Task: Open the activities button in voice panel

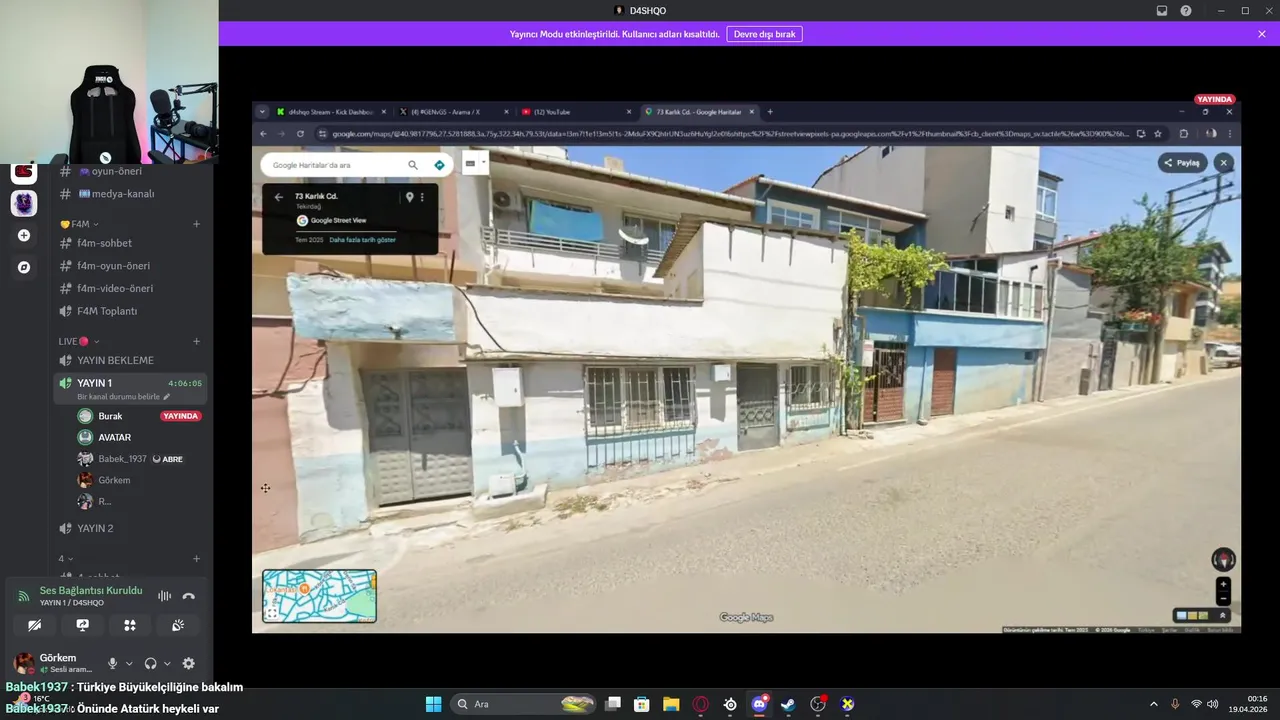Action: 130,625
